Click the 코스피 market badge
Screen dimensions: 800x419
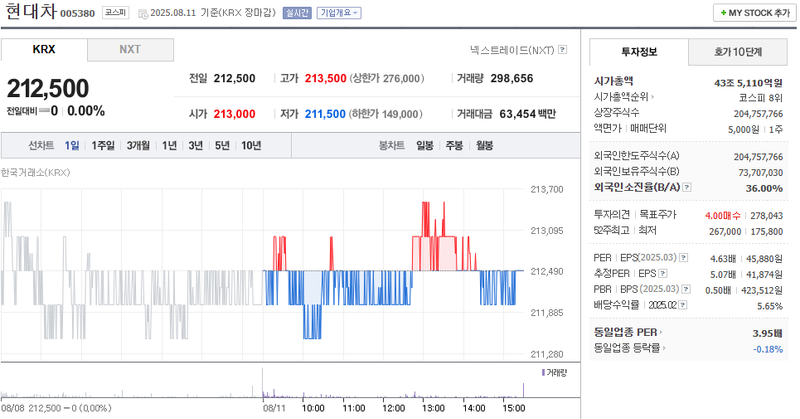point(116,12)
